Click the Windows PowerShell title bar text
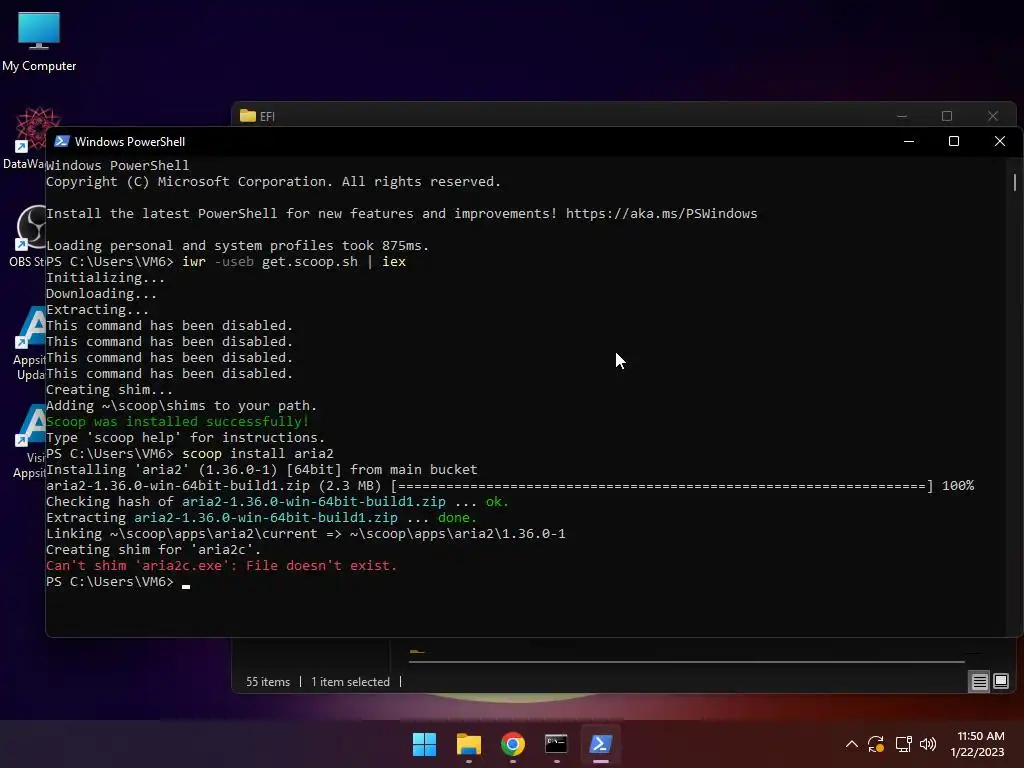The image size is (1024, 768). (130, 142)
